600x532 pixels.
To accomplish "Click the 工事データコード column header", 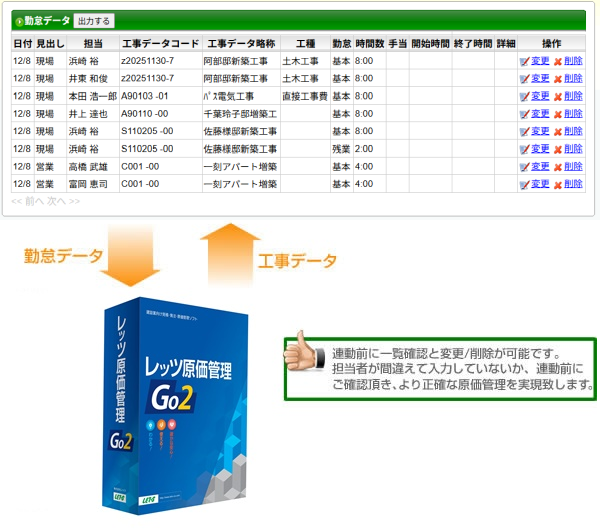I will tap(158, 44).
